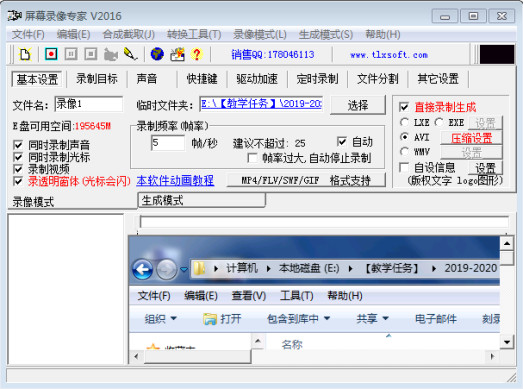Start recording with the red record icon
The image size is (523, 389).
[51, 54]
